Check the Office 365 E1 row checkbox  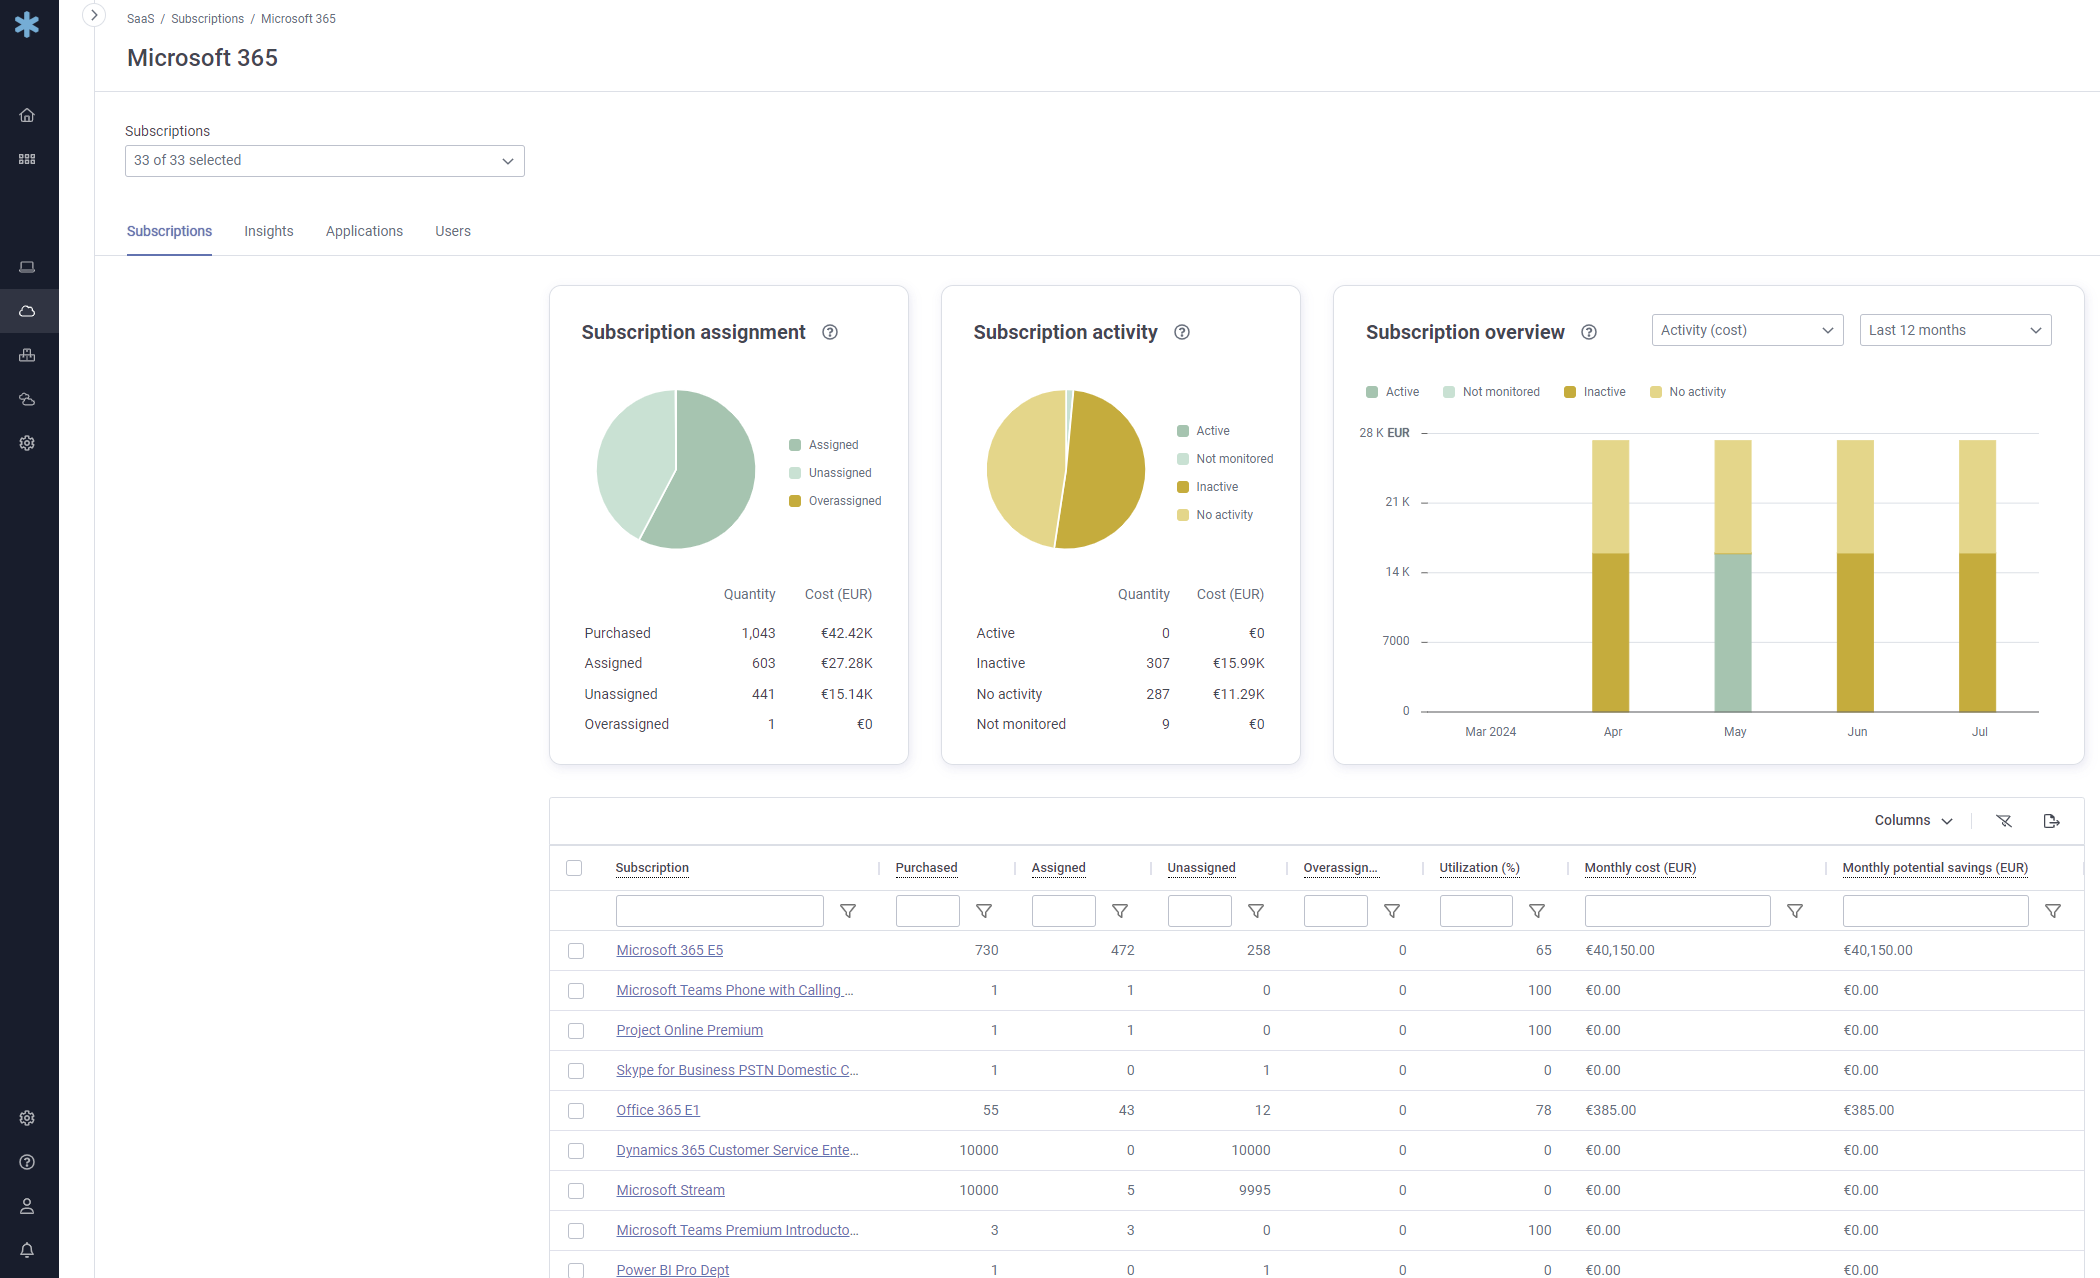click(x=576, y=1111)
